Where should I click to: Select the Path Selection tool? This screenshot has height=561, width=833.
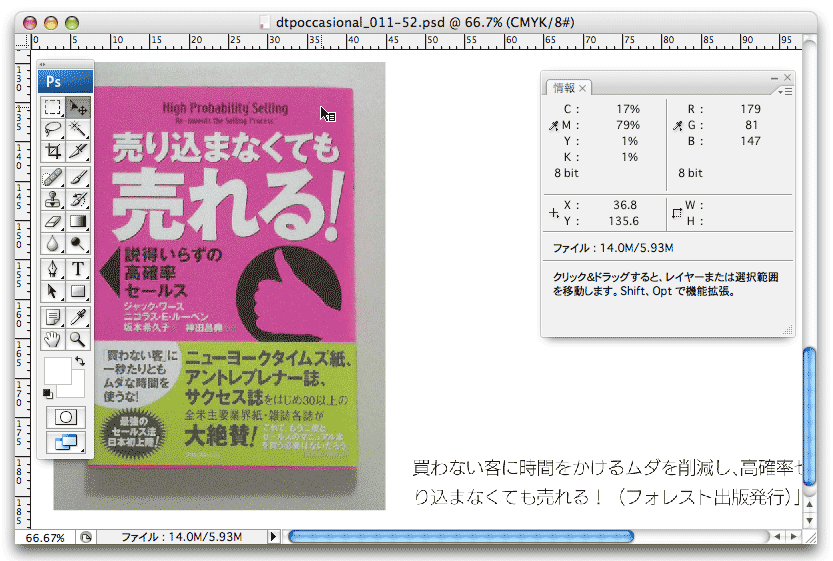click(x=53, y=291)
